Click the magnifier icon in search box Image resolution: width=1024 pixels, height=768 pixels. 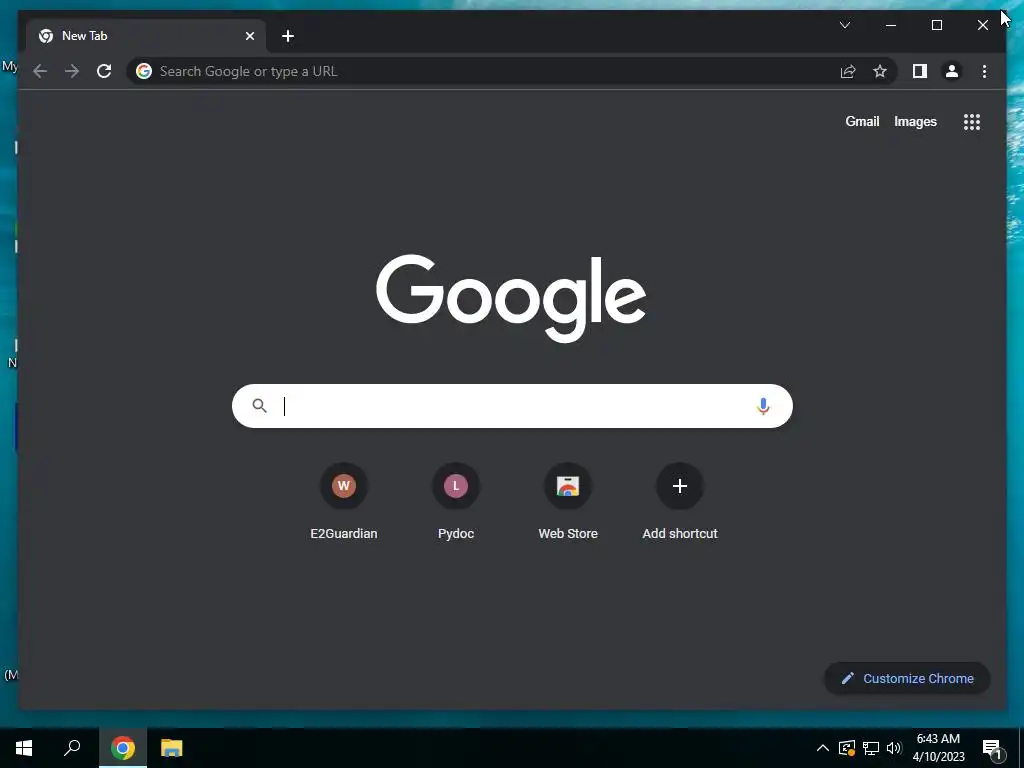(259, 406)
